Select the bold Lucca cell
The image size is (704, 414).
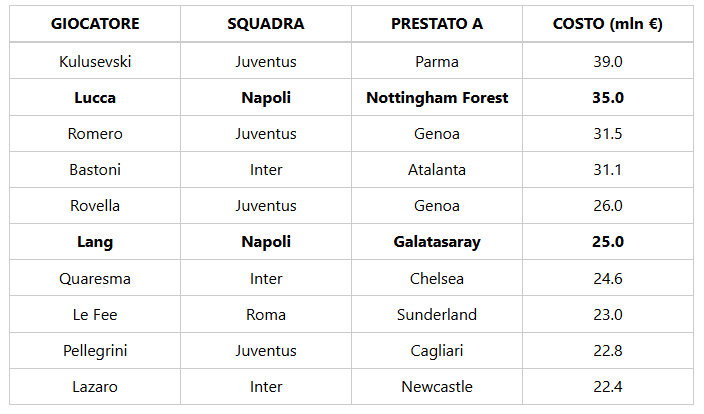(95, 98)
